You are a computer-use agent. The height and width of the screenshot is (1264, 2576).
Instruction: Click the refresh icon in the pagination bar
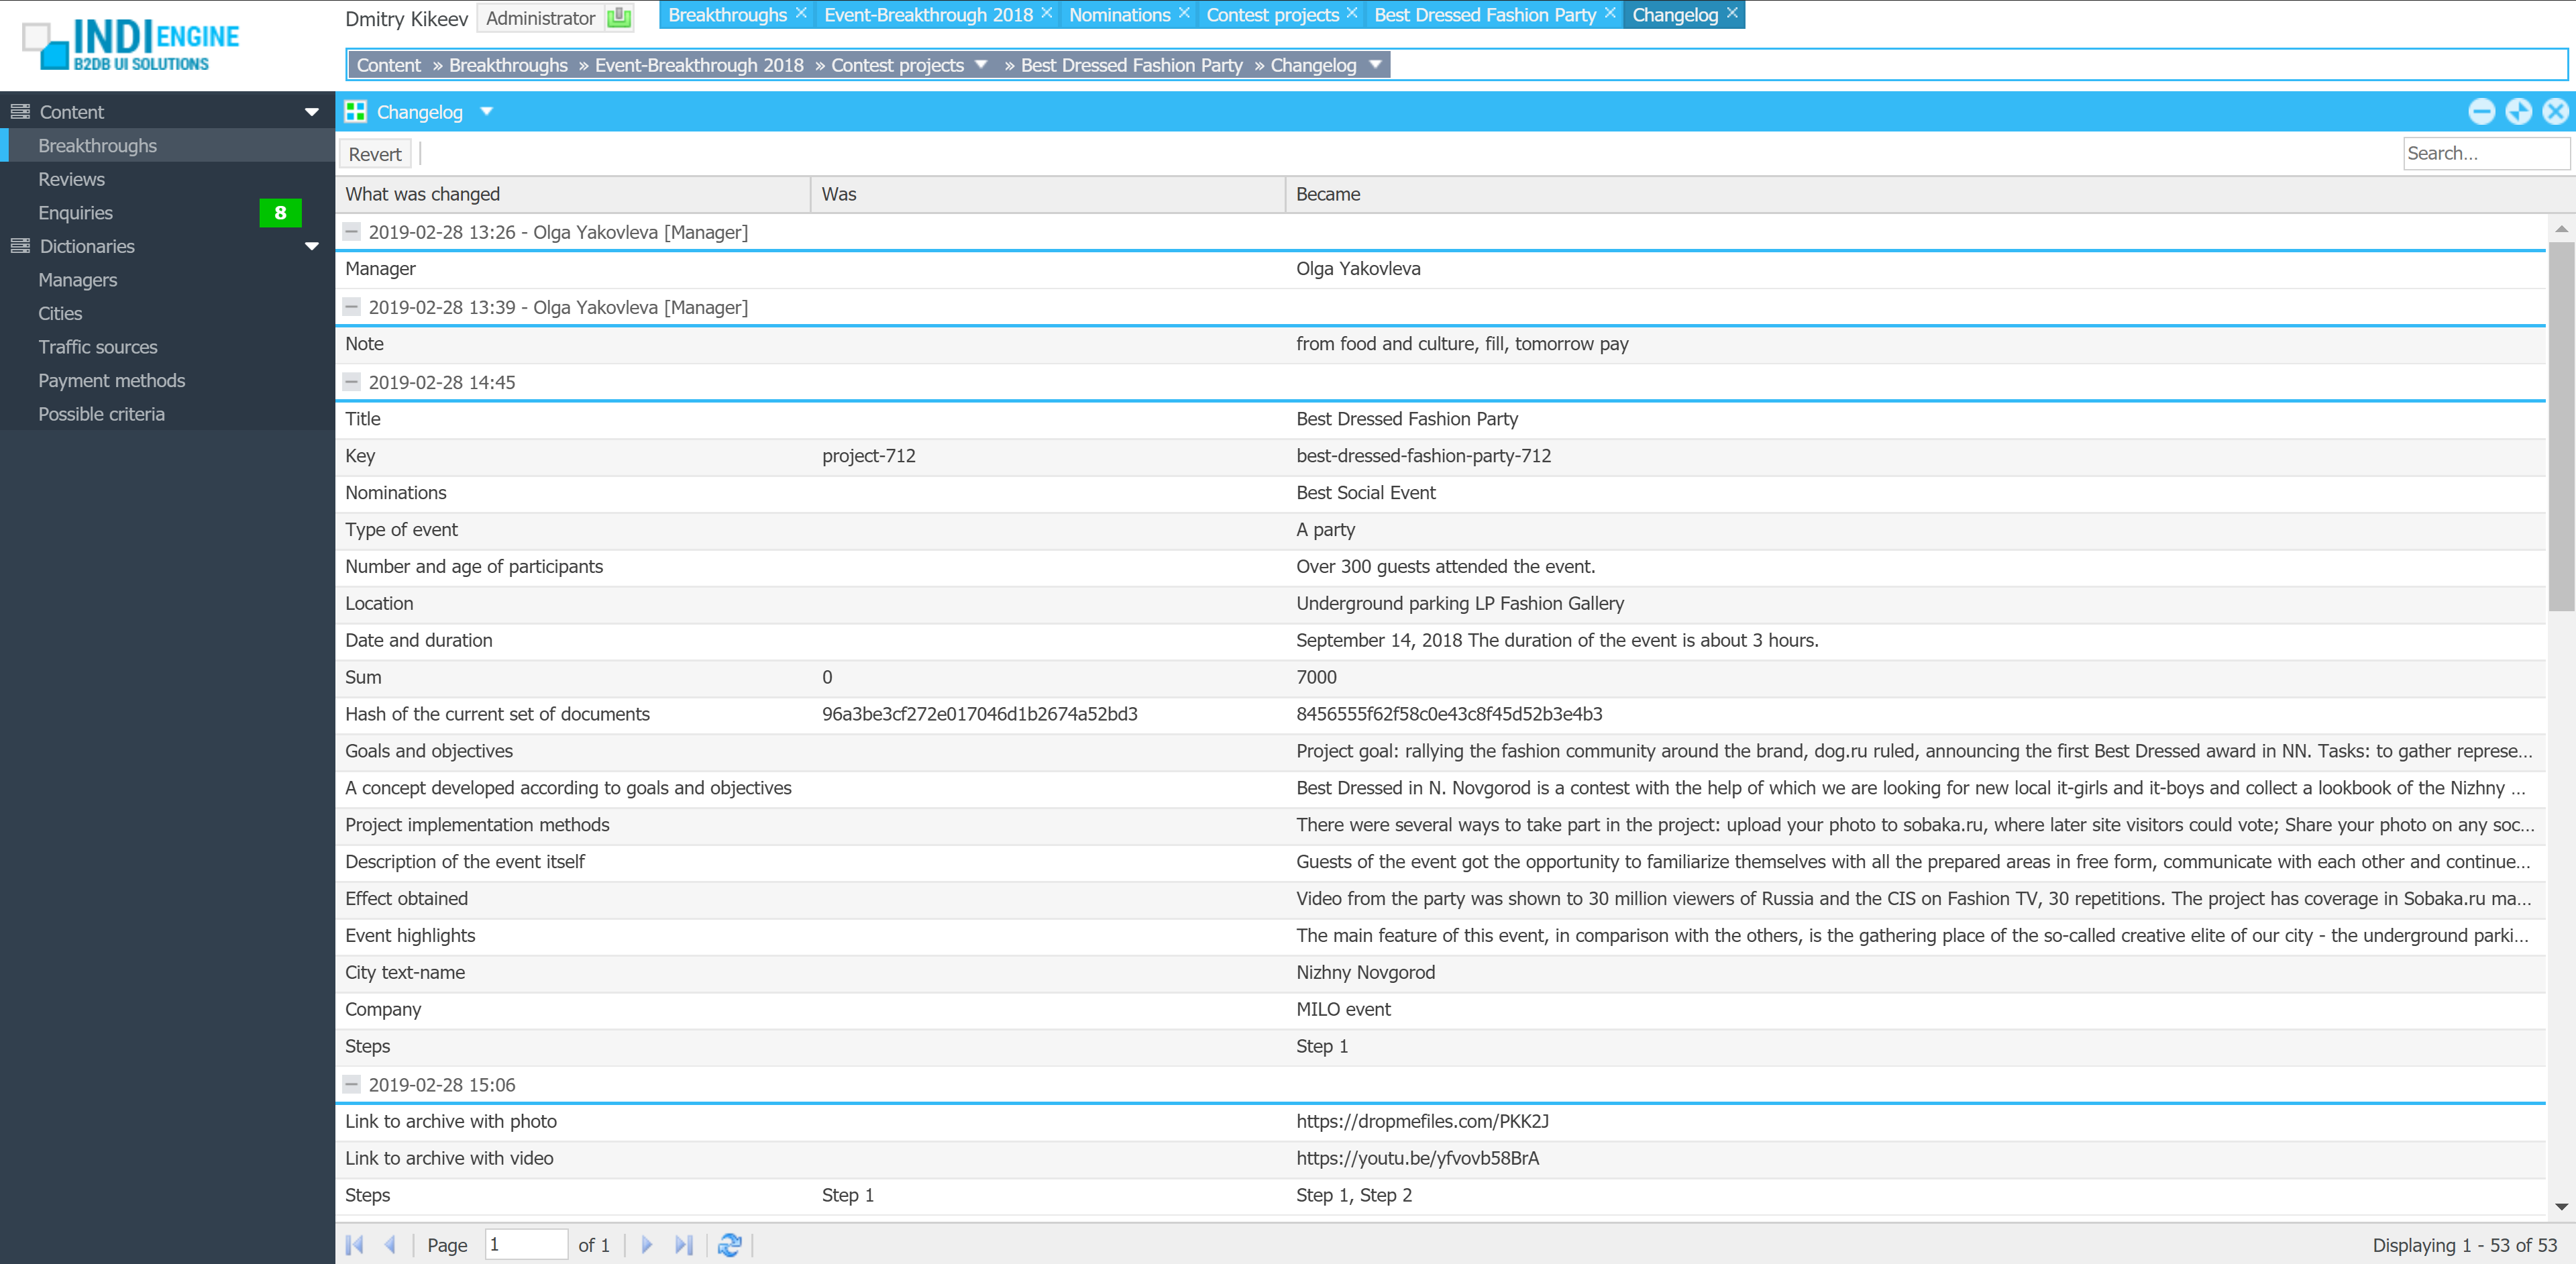(729, 1244)
